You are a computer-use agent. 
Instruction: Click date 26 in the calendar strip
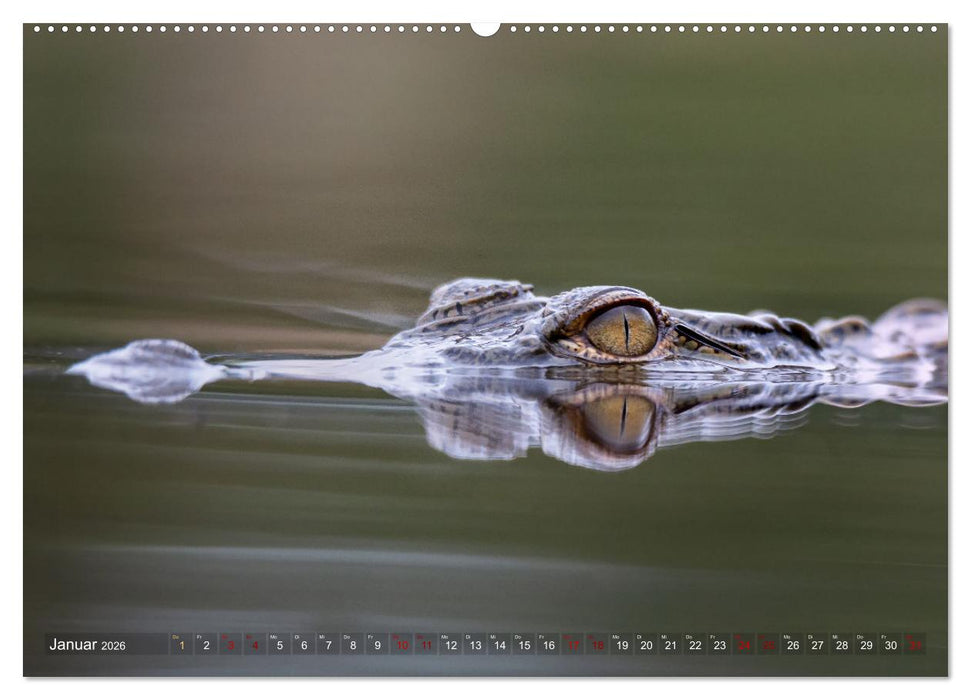(x=793, y=645)
